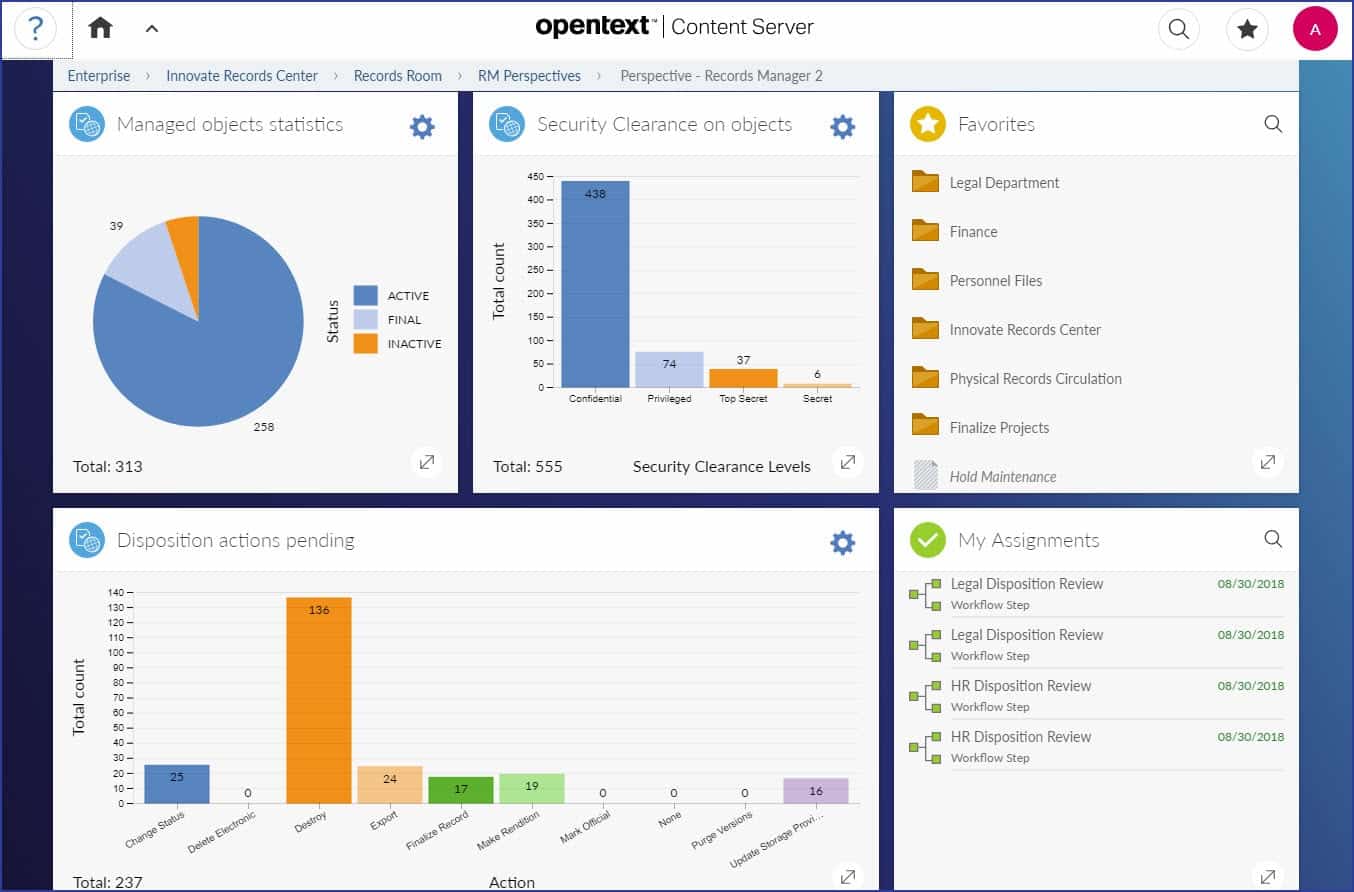
Task: Click the My Assignments checkmark icon
Action: [x=927, y=539]
